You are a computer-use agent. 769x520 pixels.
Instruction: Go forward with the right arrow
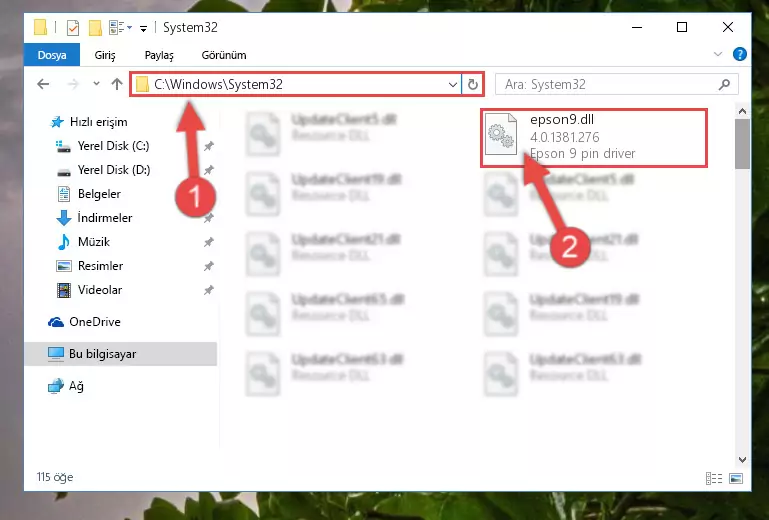pos(73,84)
